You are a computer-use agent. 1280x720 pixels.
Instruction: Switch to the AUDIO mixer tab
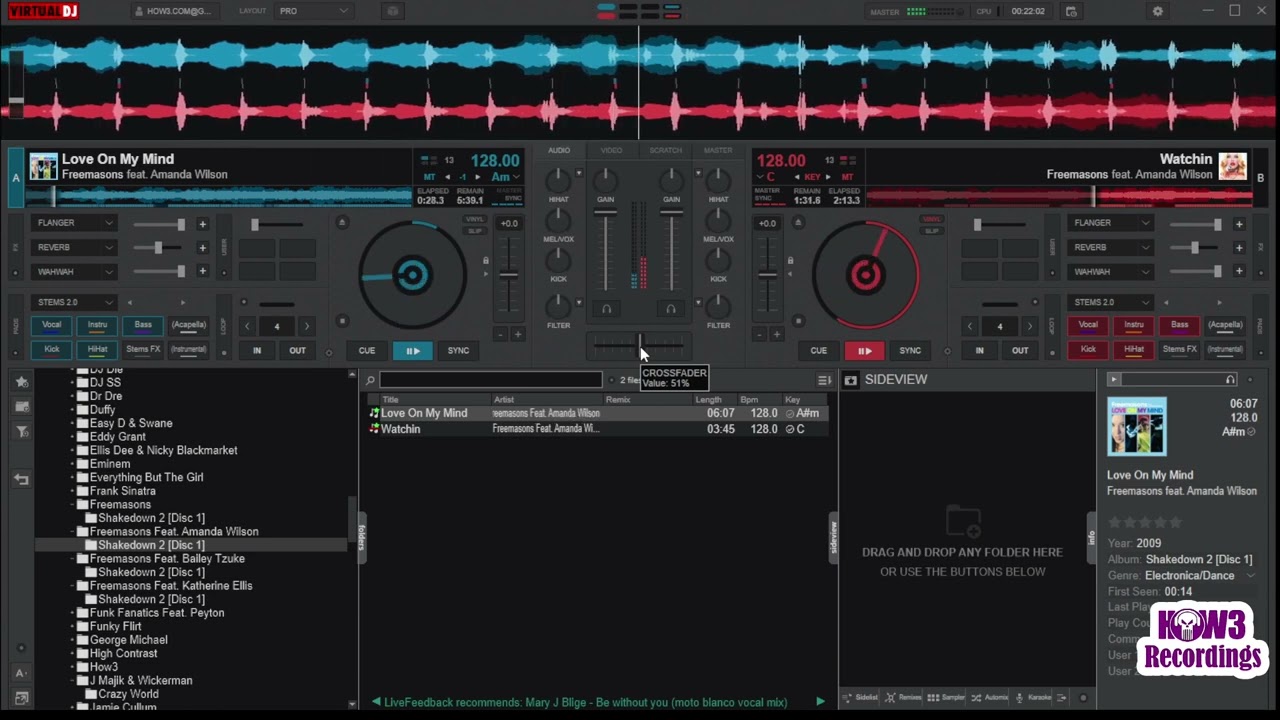point(559,151)
